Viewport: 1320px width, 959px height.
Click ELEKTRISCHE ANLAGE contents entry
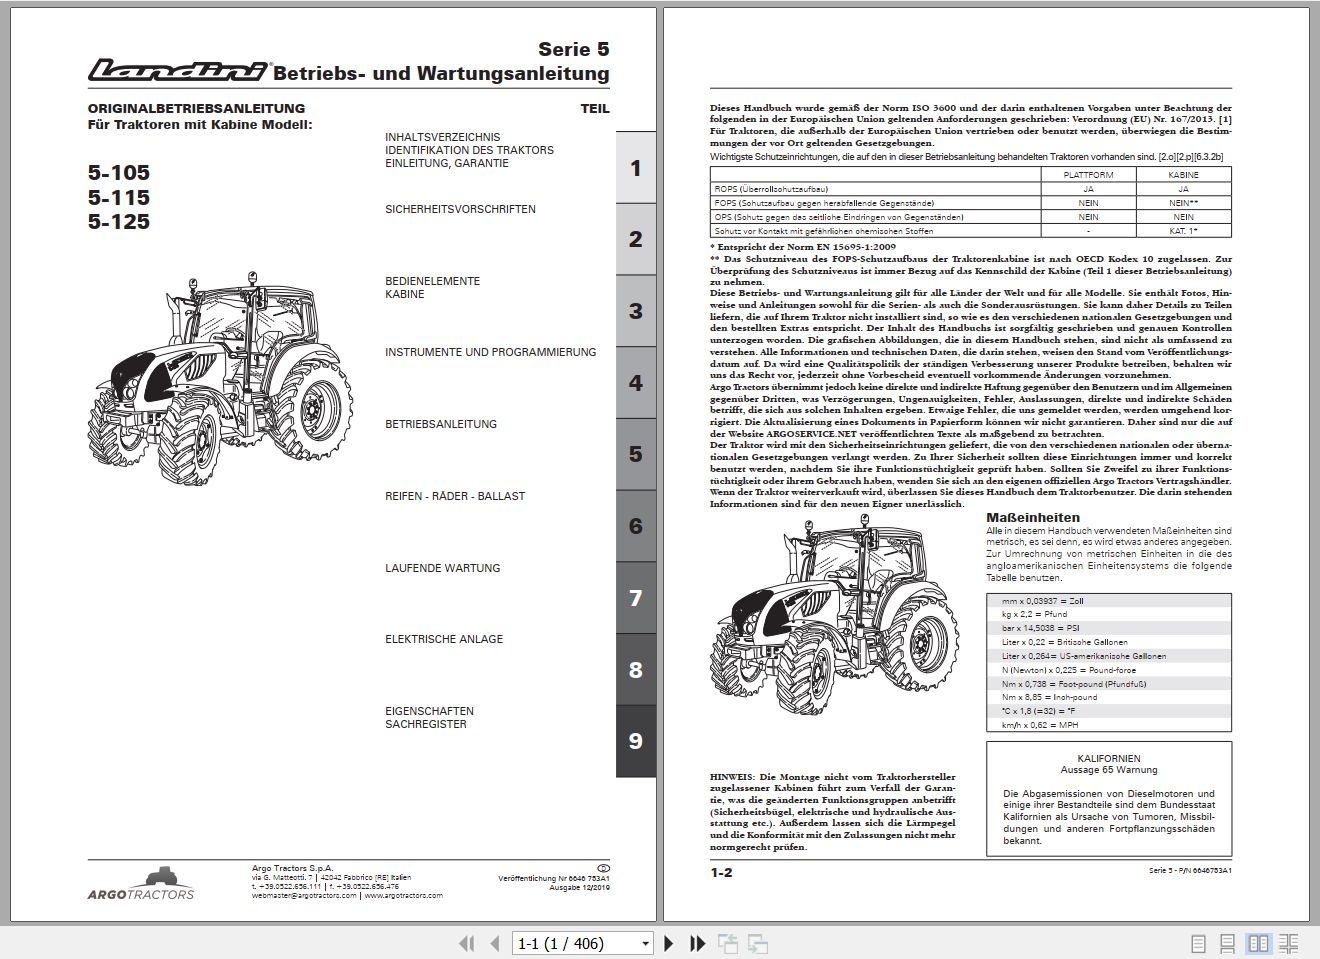[444, 639]
